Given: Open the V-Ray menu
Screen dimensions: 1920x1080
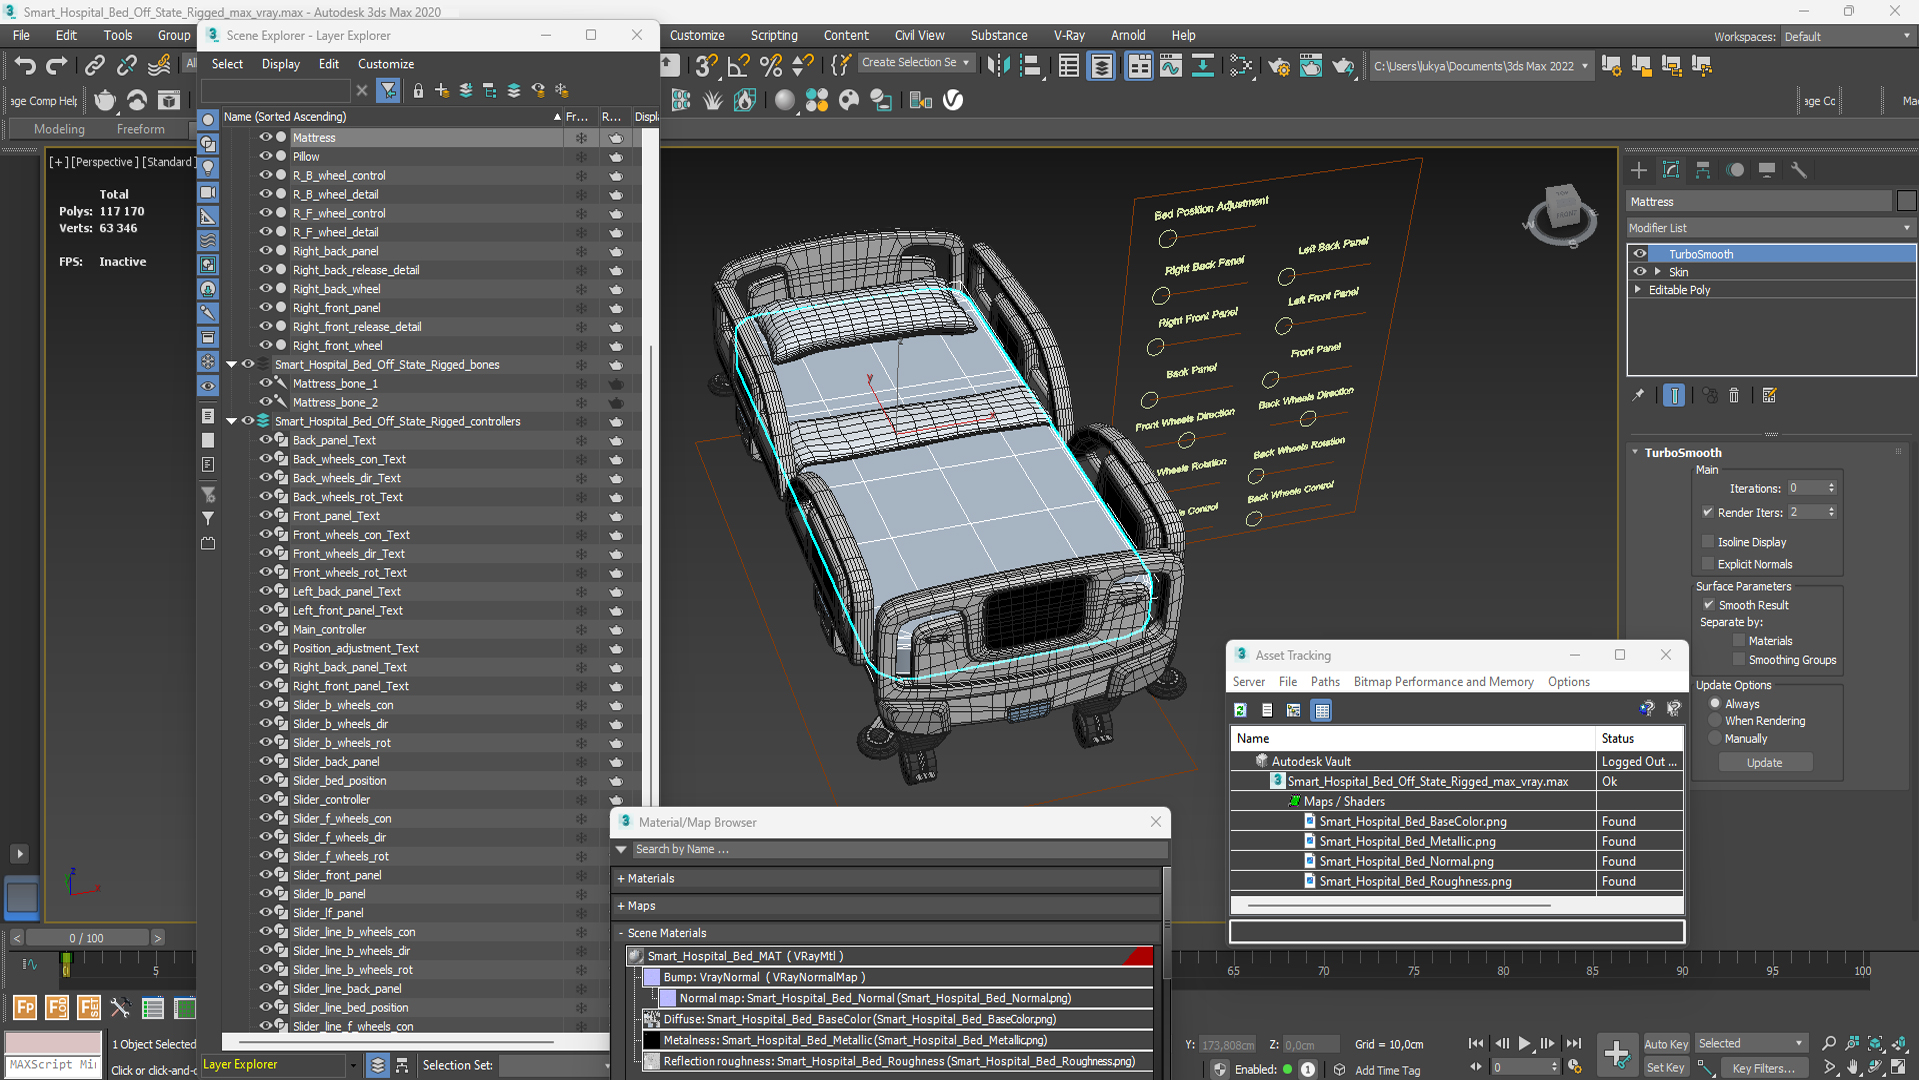Looking at the screenshot, I should pos(1069,35).
